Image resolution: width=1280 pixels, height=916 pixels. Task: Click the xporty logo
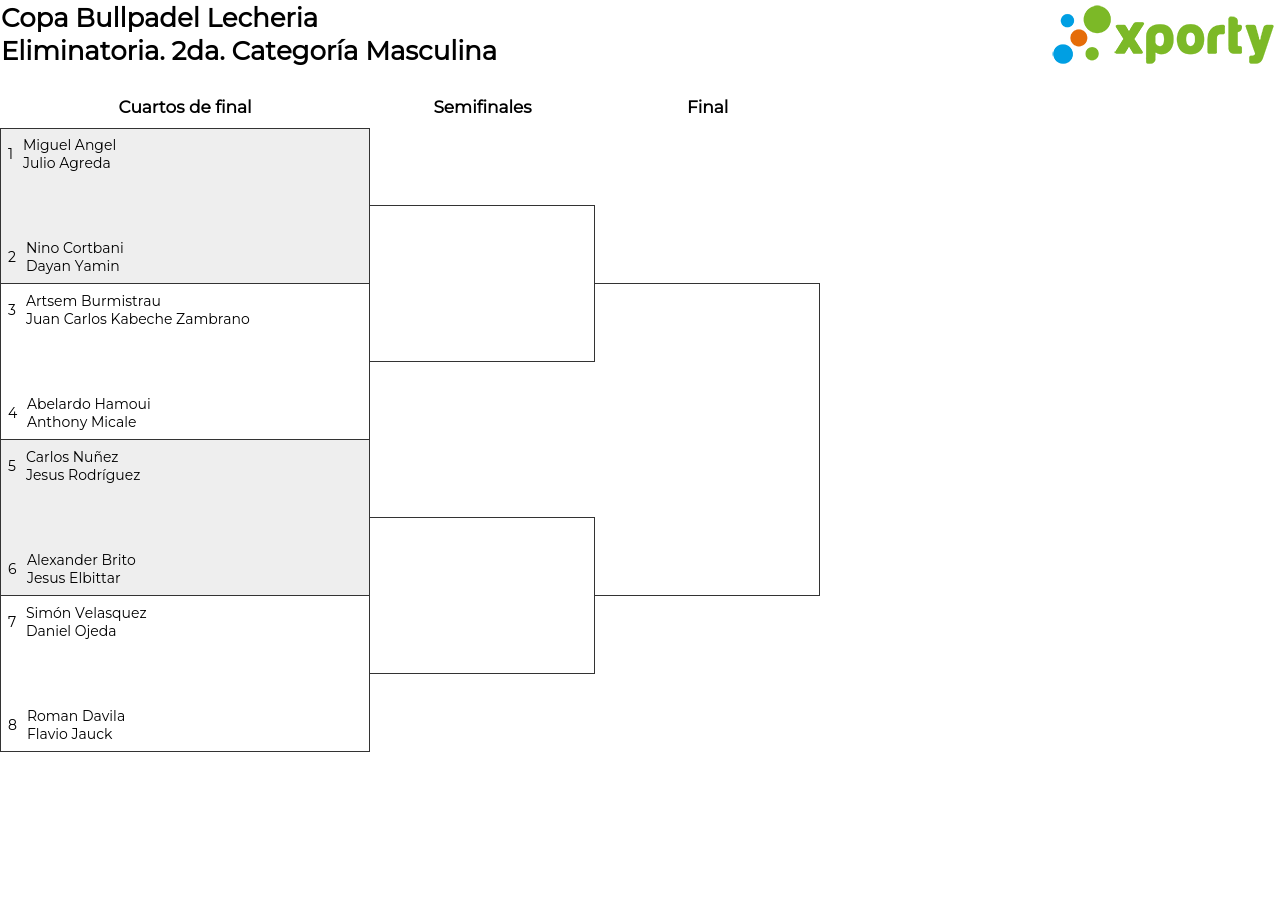tap(1162, 36)
